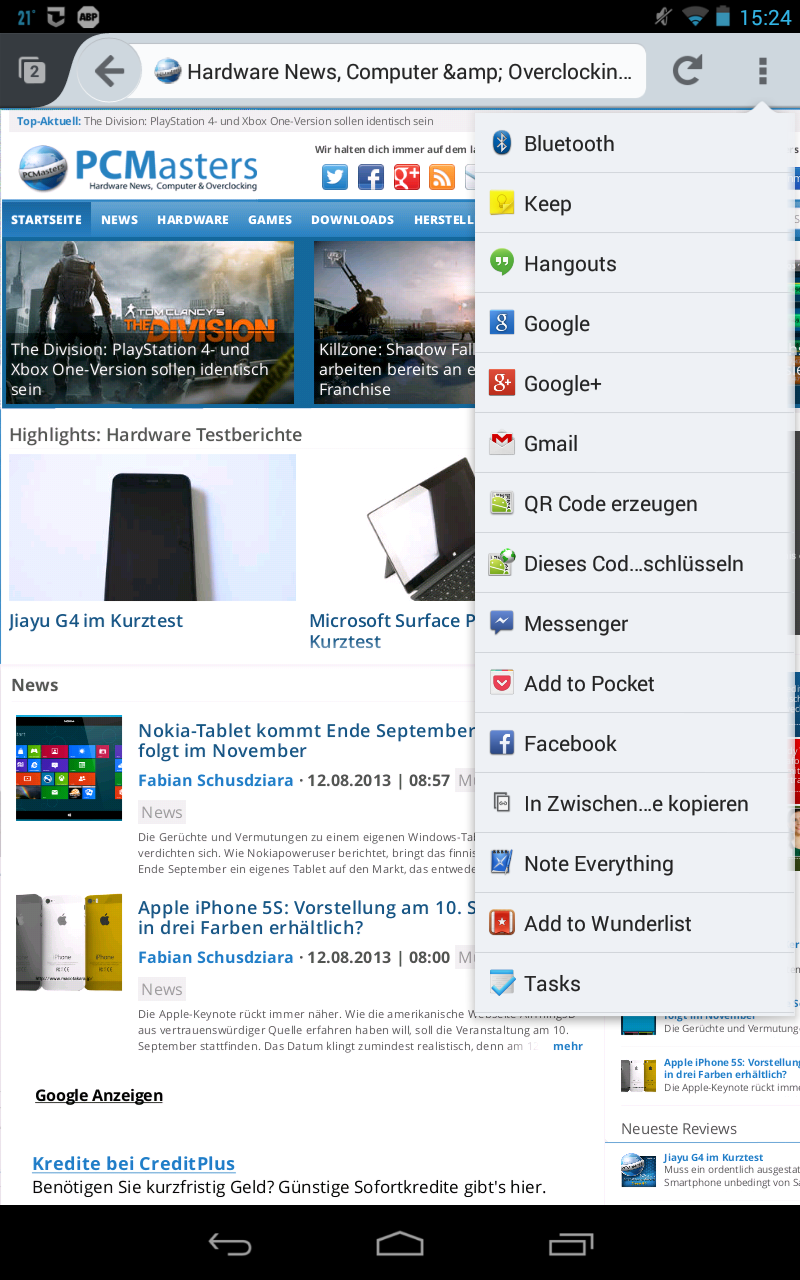Tap the Note Everything icon
The height and width of the screenshot is (1280, 800).
tap(502, 863)
